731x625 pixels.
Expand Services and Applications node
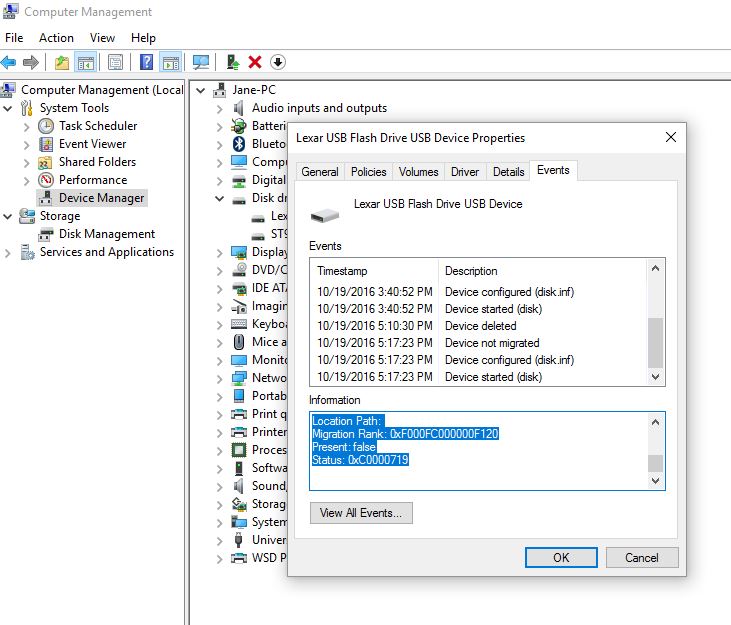pyautogui.click(x=7, y=253)
